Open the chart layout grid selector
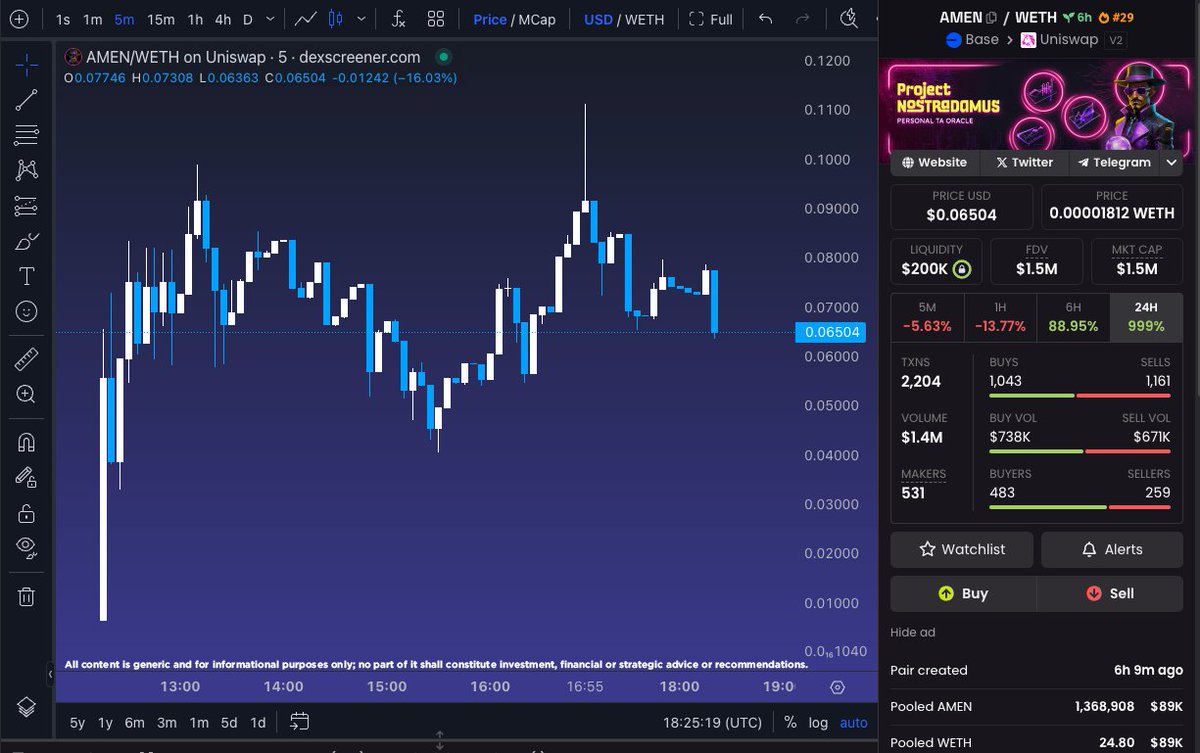 pos(436,19)
